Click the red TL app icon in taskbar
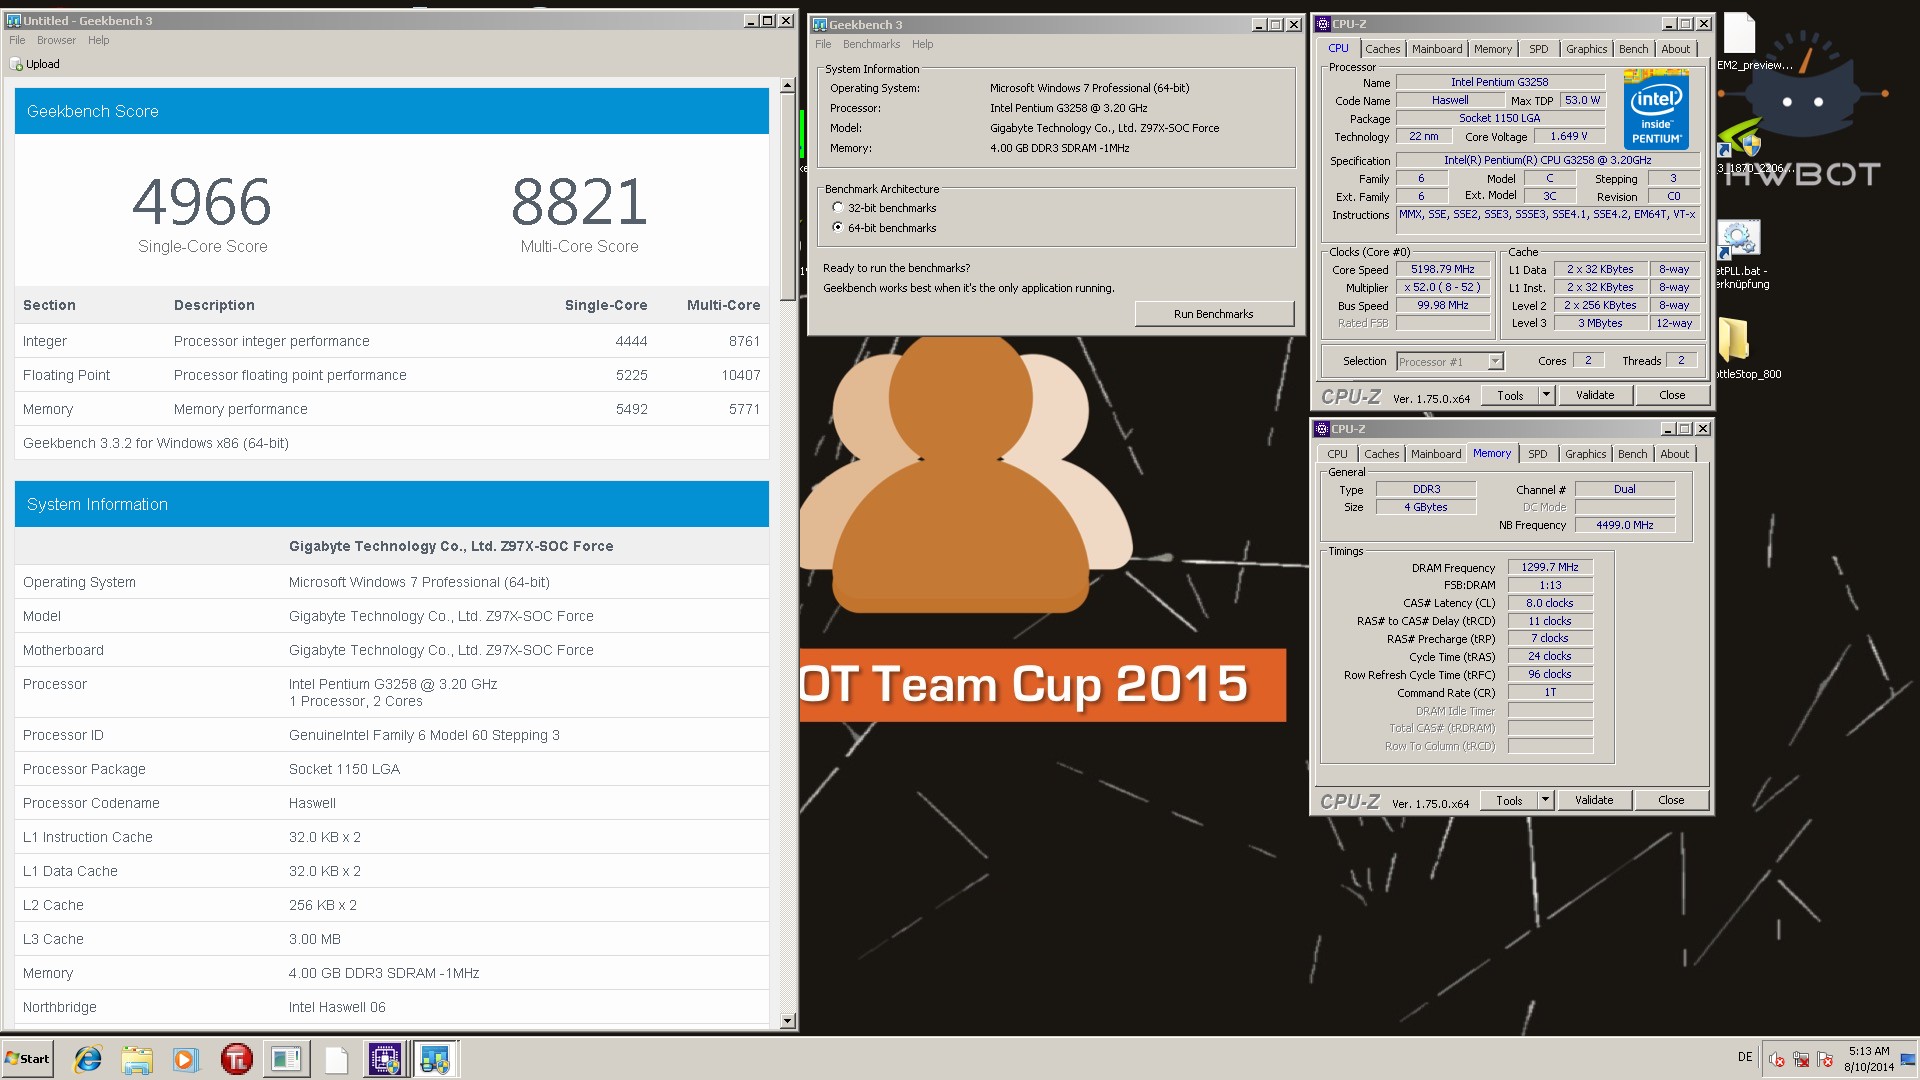The image size is (1920, 1080). 236,1059
